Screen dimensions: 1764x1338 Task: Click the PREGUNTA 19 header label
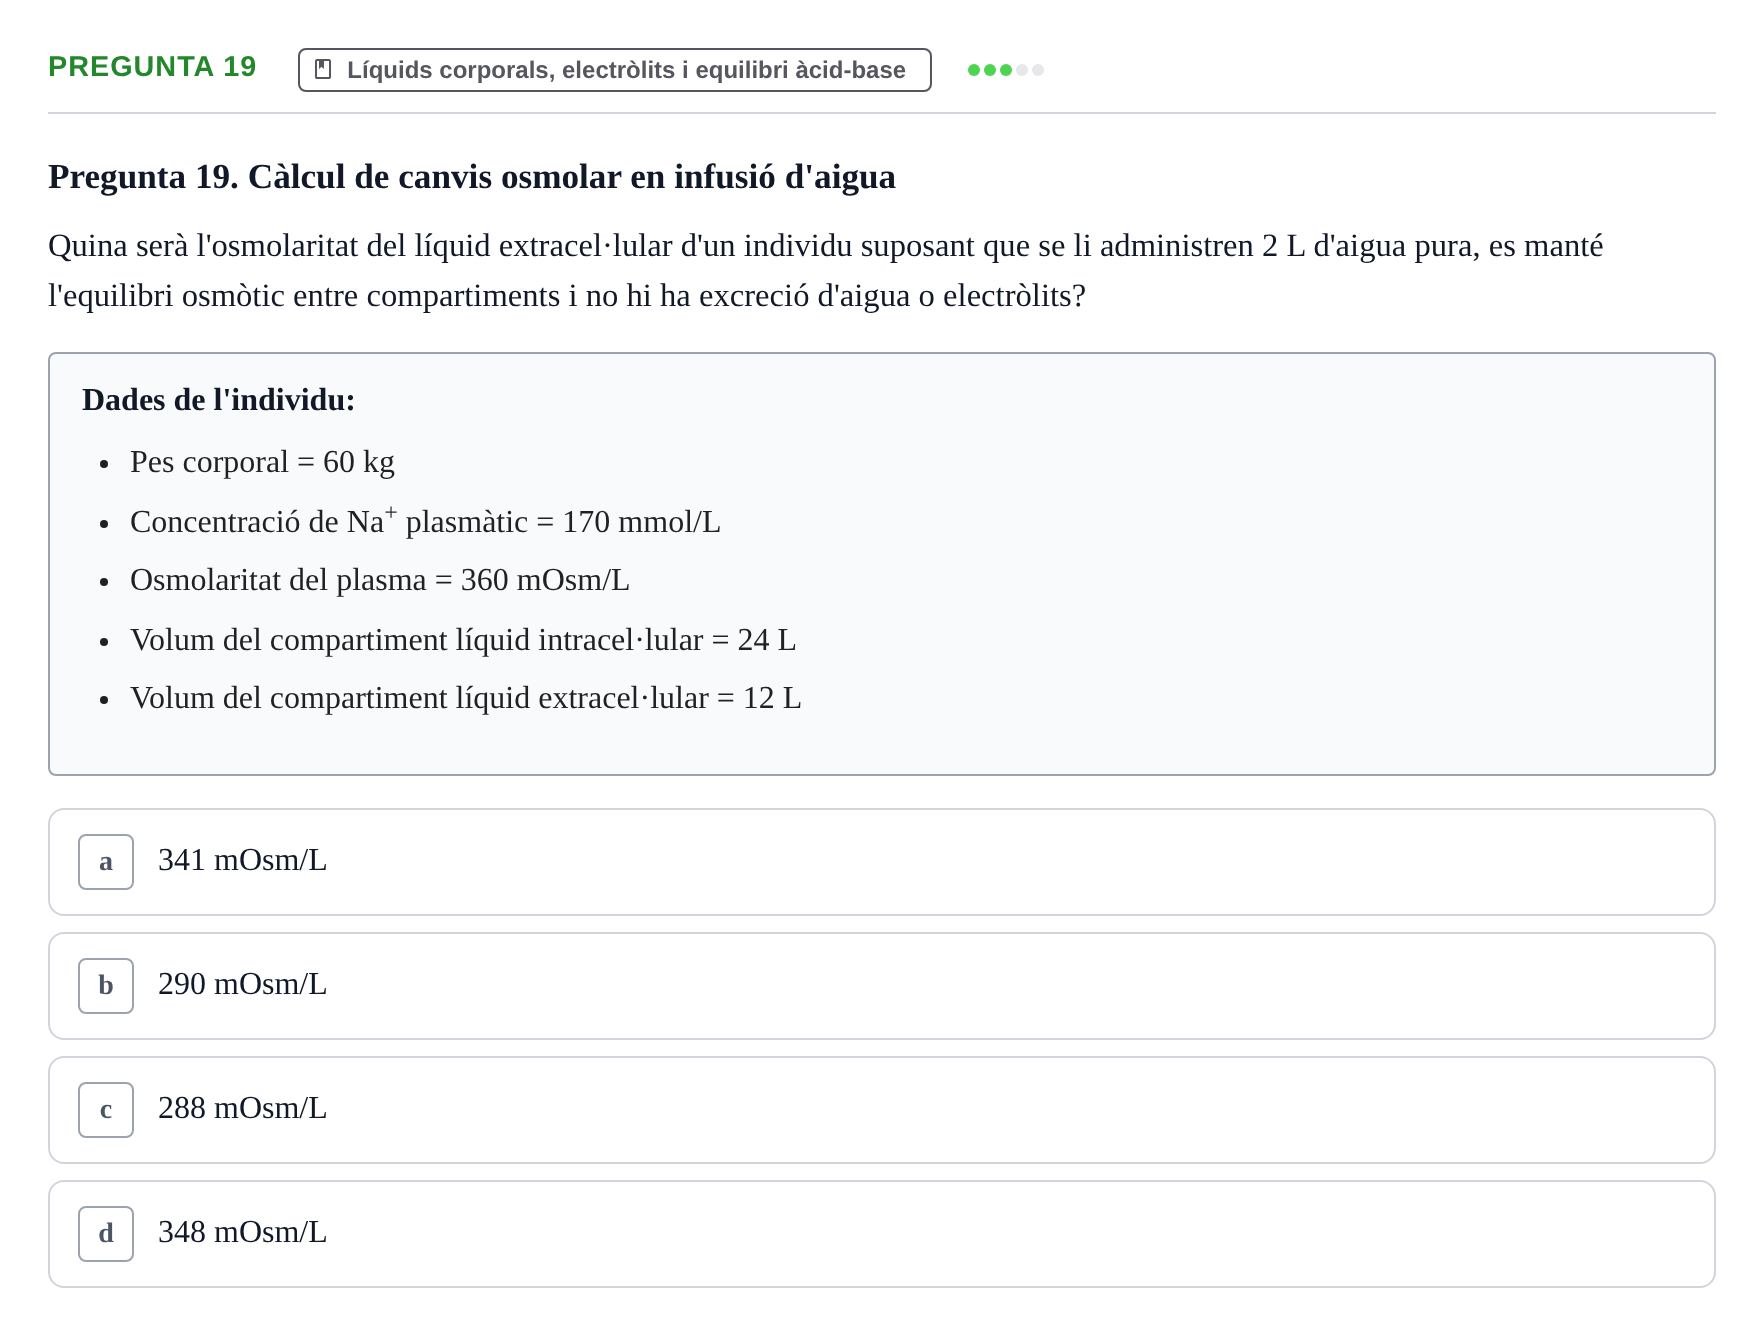152,67
